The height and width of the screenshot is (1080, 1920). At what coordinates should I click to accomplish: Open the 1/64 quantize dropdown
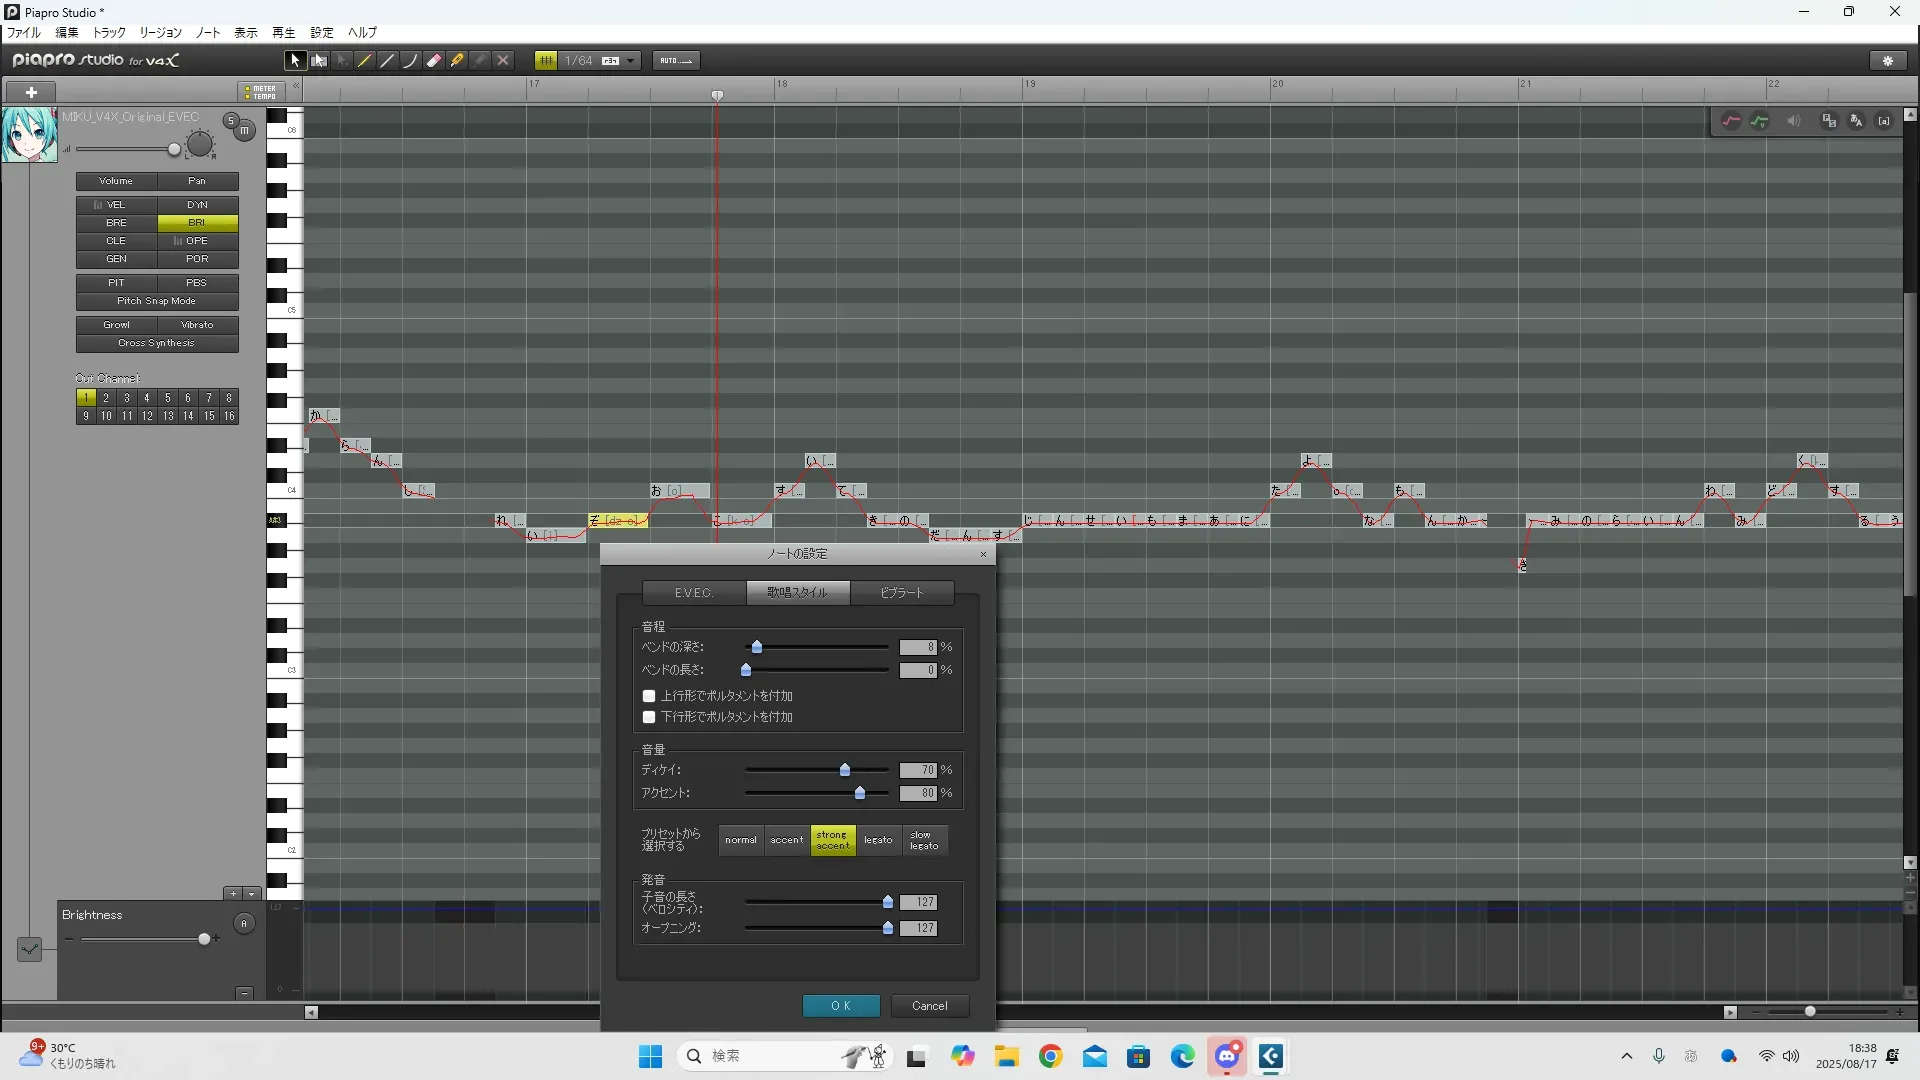click(x=631, y=61)
